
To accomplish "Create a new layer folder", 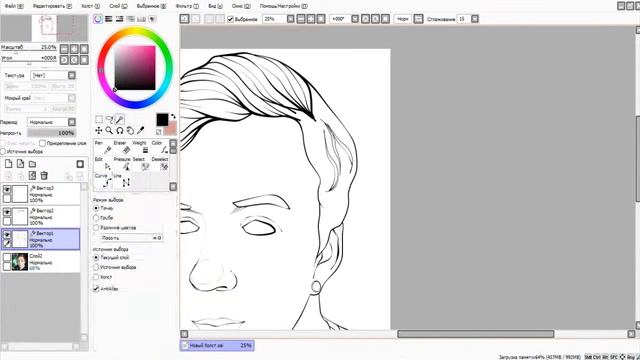I will click(32, 164).
